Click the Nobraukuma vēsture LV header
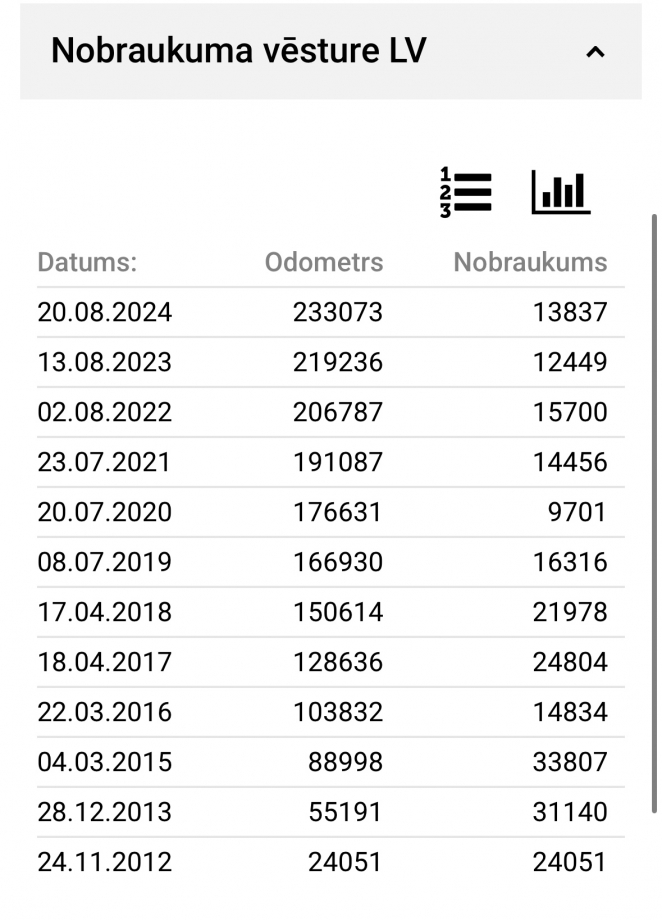The width and height of the screenshot is (662, 920). pyautogui.click(x=331, y=51)
